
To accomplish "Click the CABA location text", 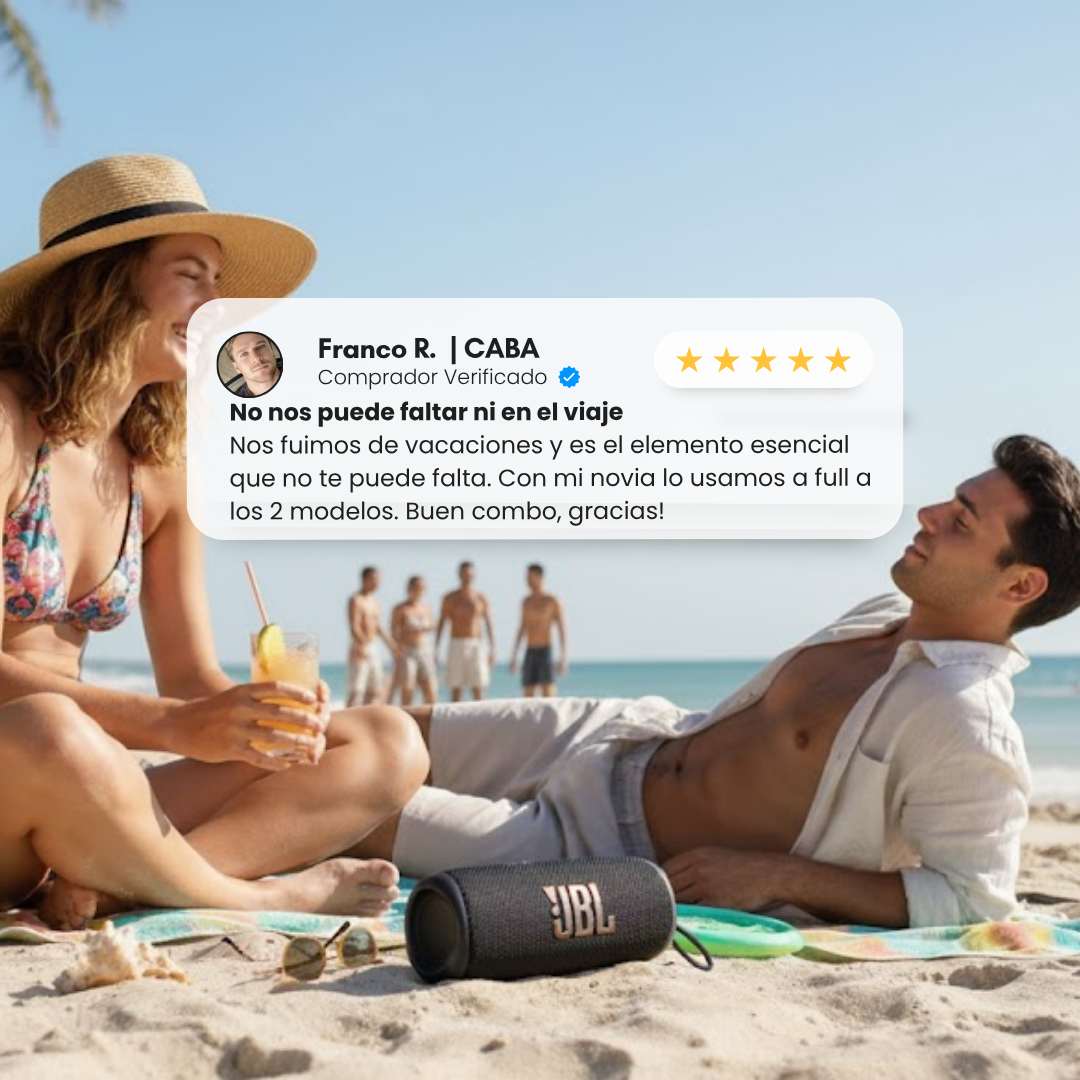I will point(501,349).
